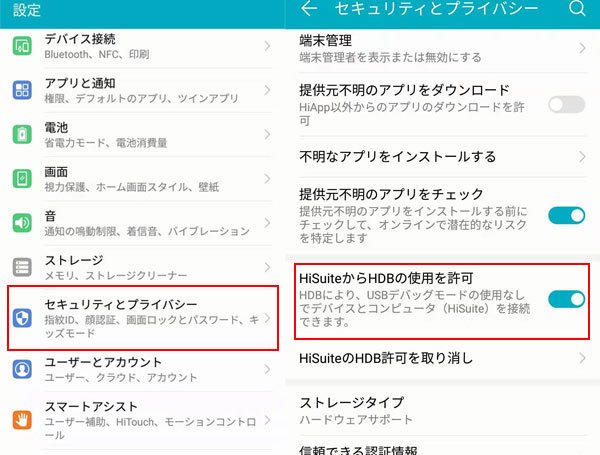Image resolution: width=600 pixels, height=455 pixels.
Task: Open the 電池 settings entry
Action: pos(142,135)
